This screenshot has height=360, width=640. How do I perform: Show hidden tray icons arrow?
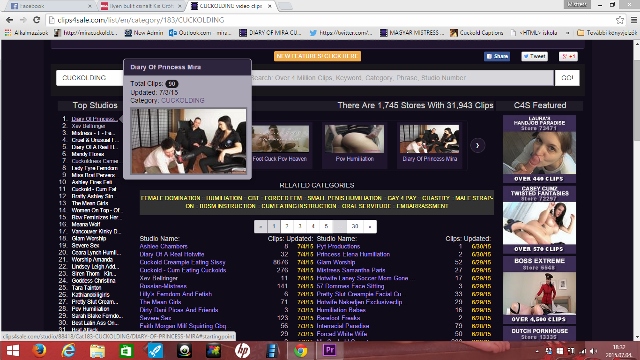coord(537,351)
